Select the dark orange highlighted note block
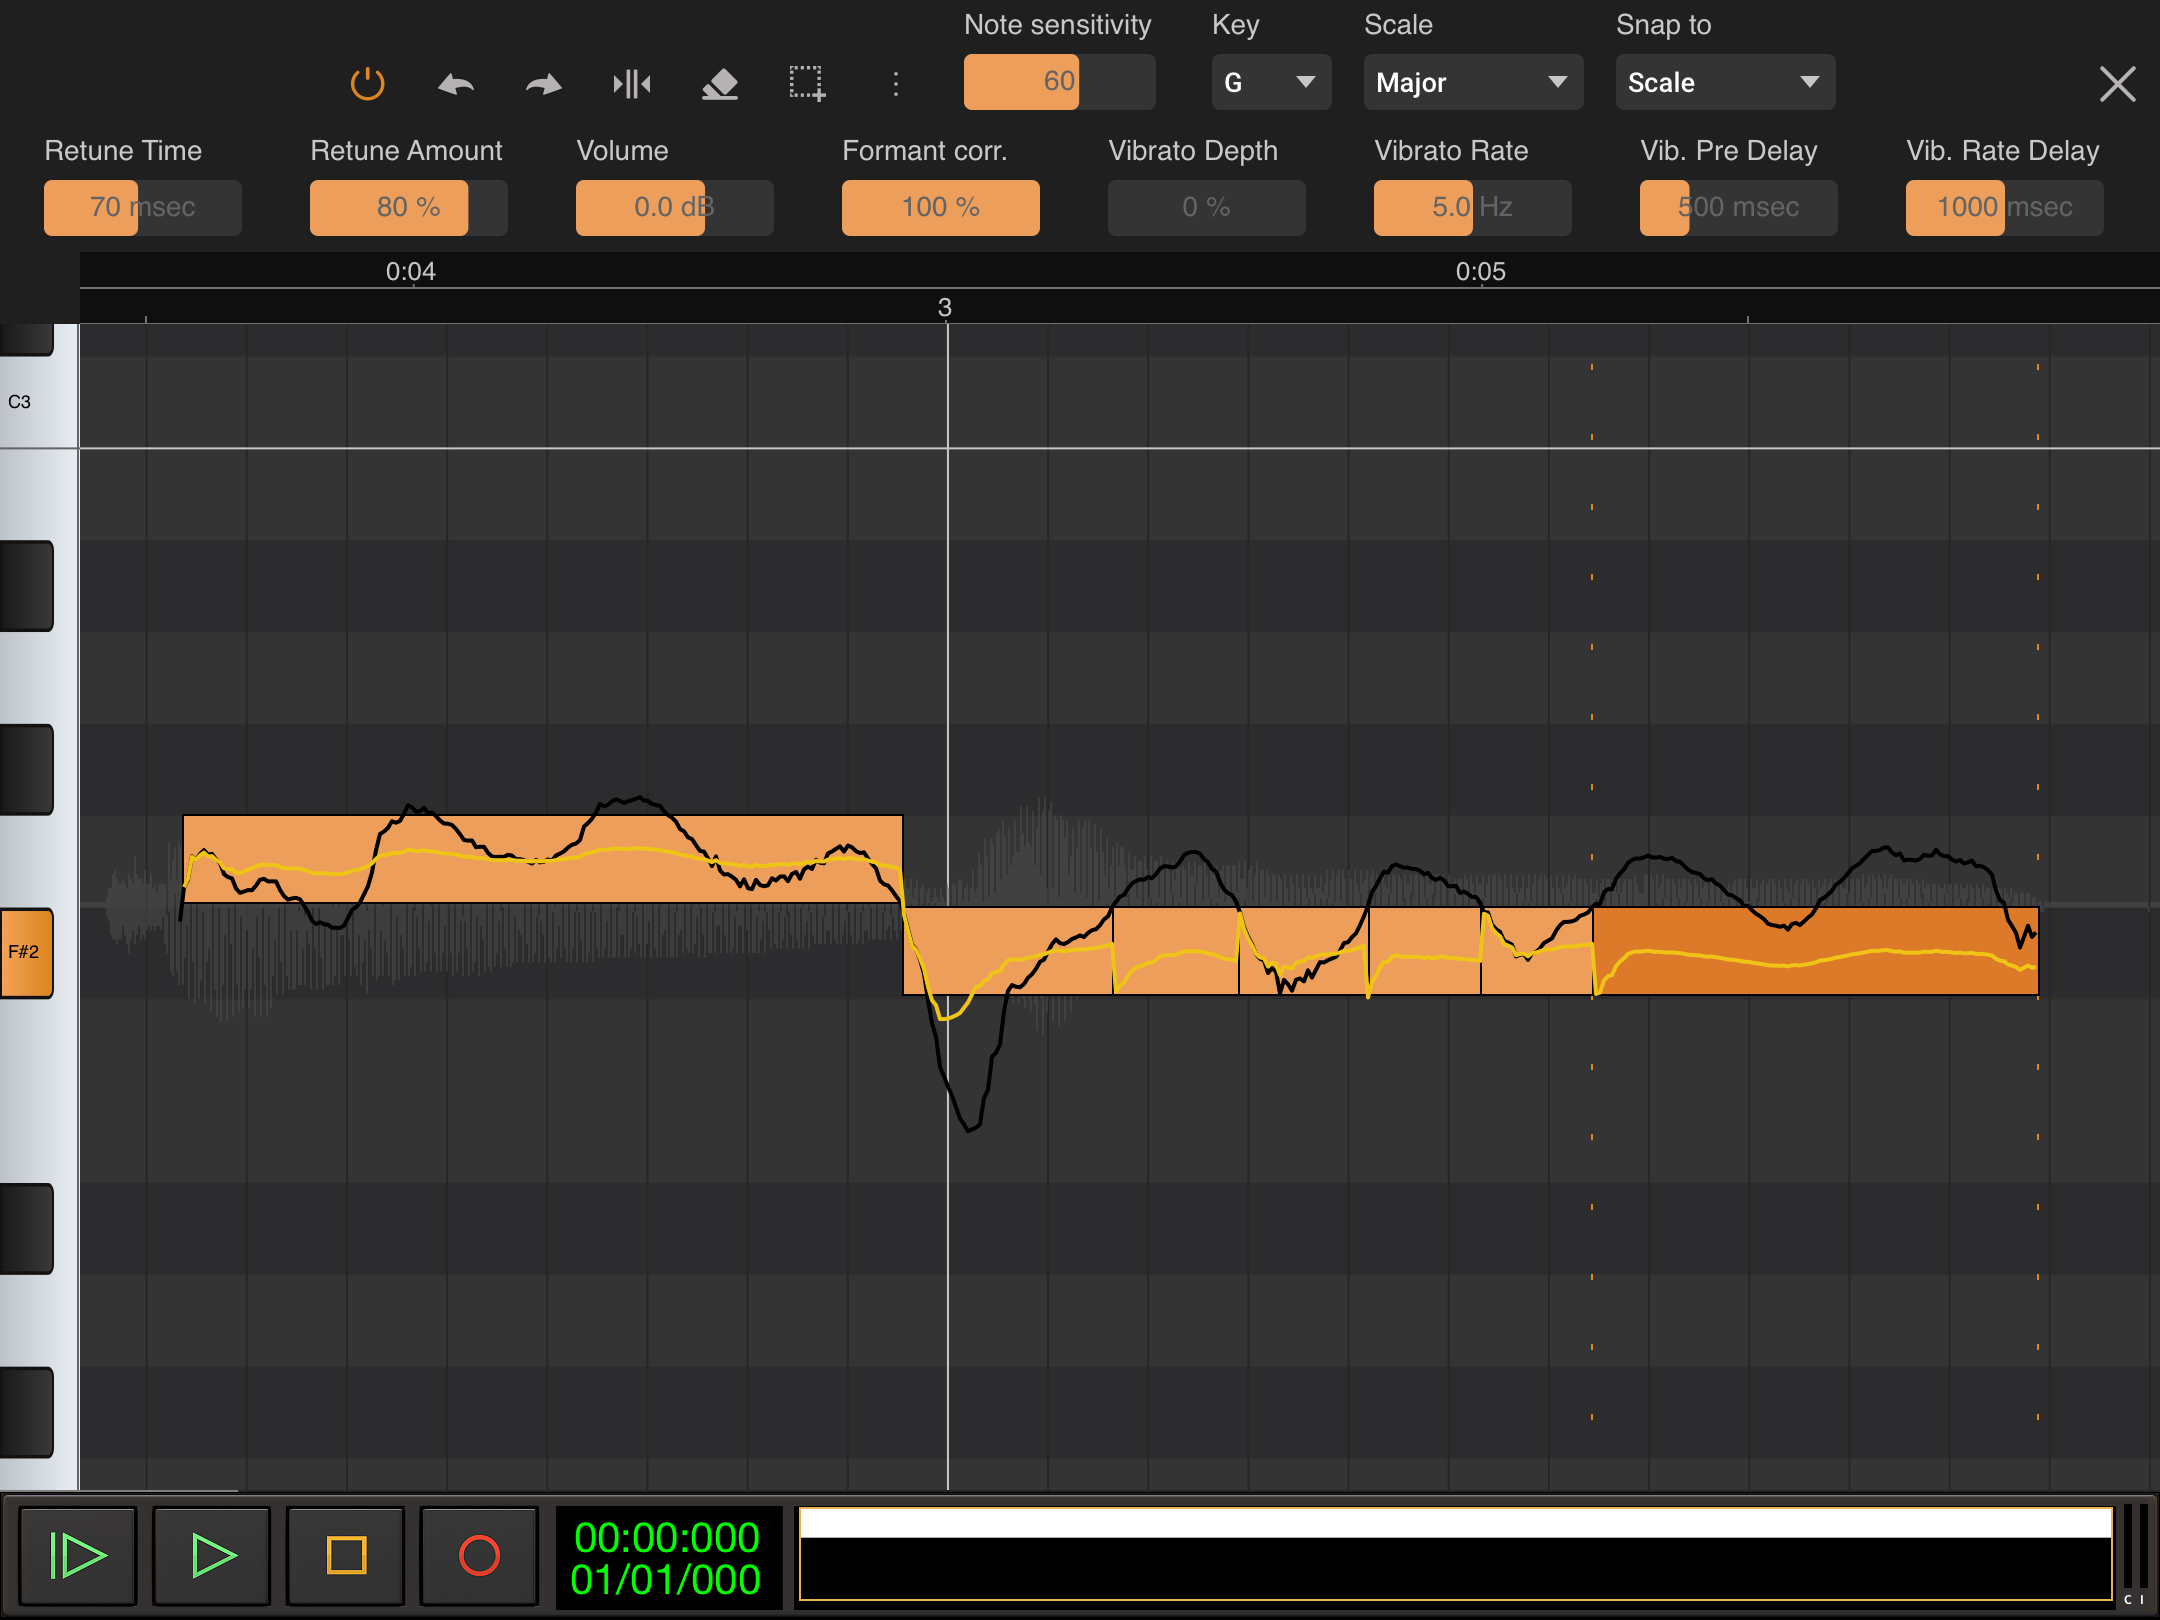Image resolution: width=2160 pixels, height=1620 pixels. [x=1814, y=950]
